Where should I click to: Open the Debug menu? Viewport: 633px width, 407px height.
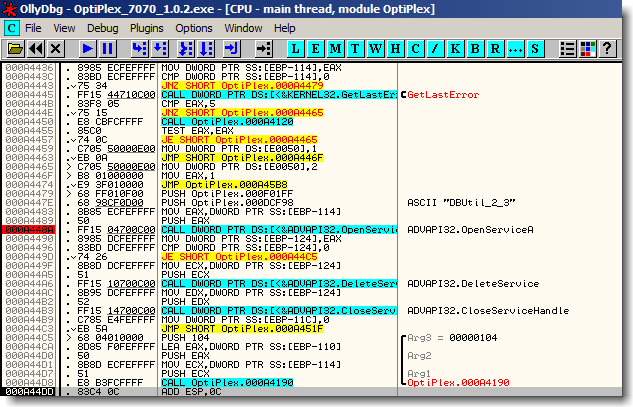[103, 28]
